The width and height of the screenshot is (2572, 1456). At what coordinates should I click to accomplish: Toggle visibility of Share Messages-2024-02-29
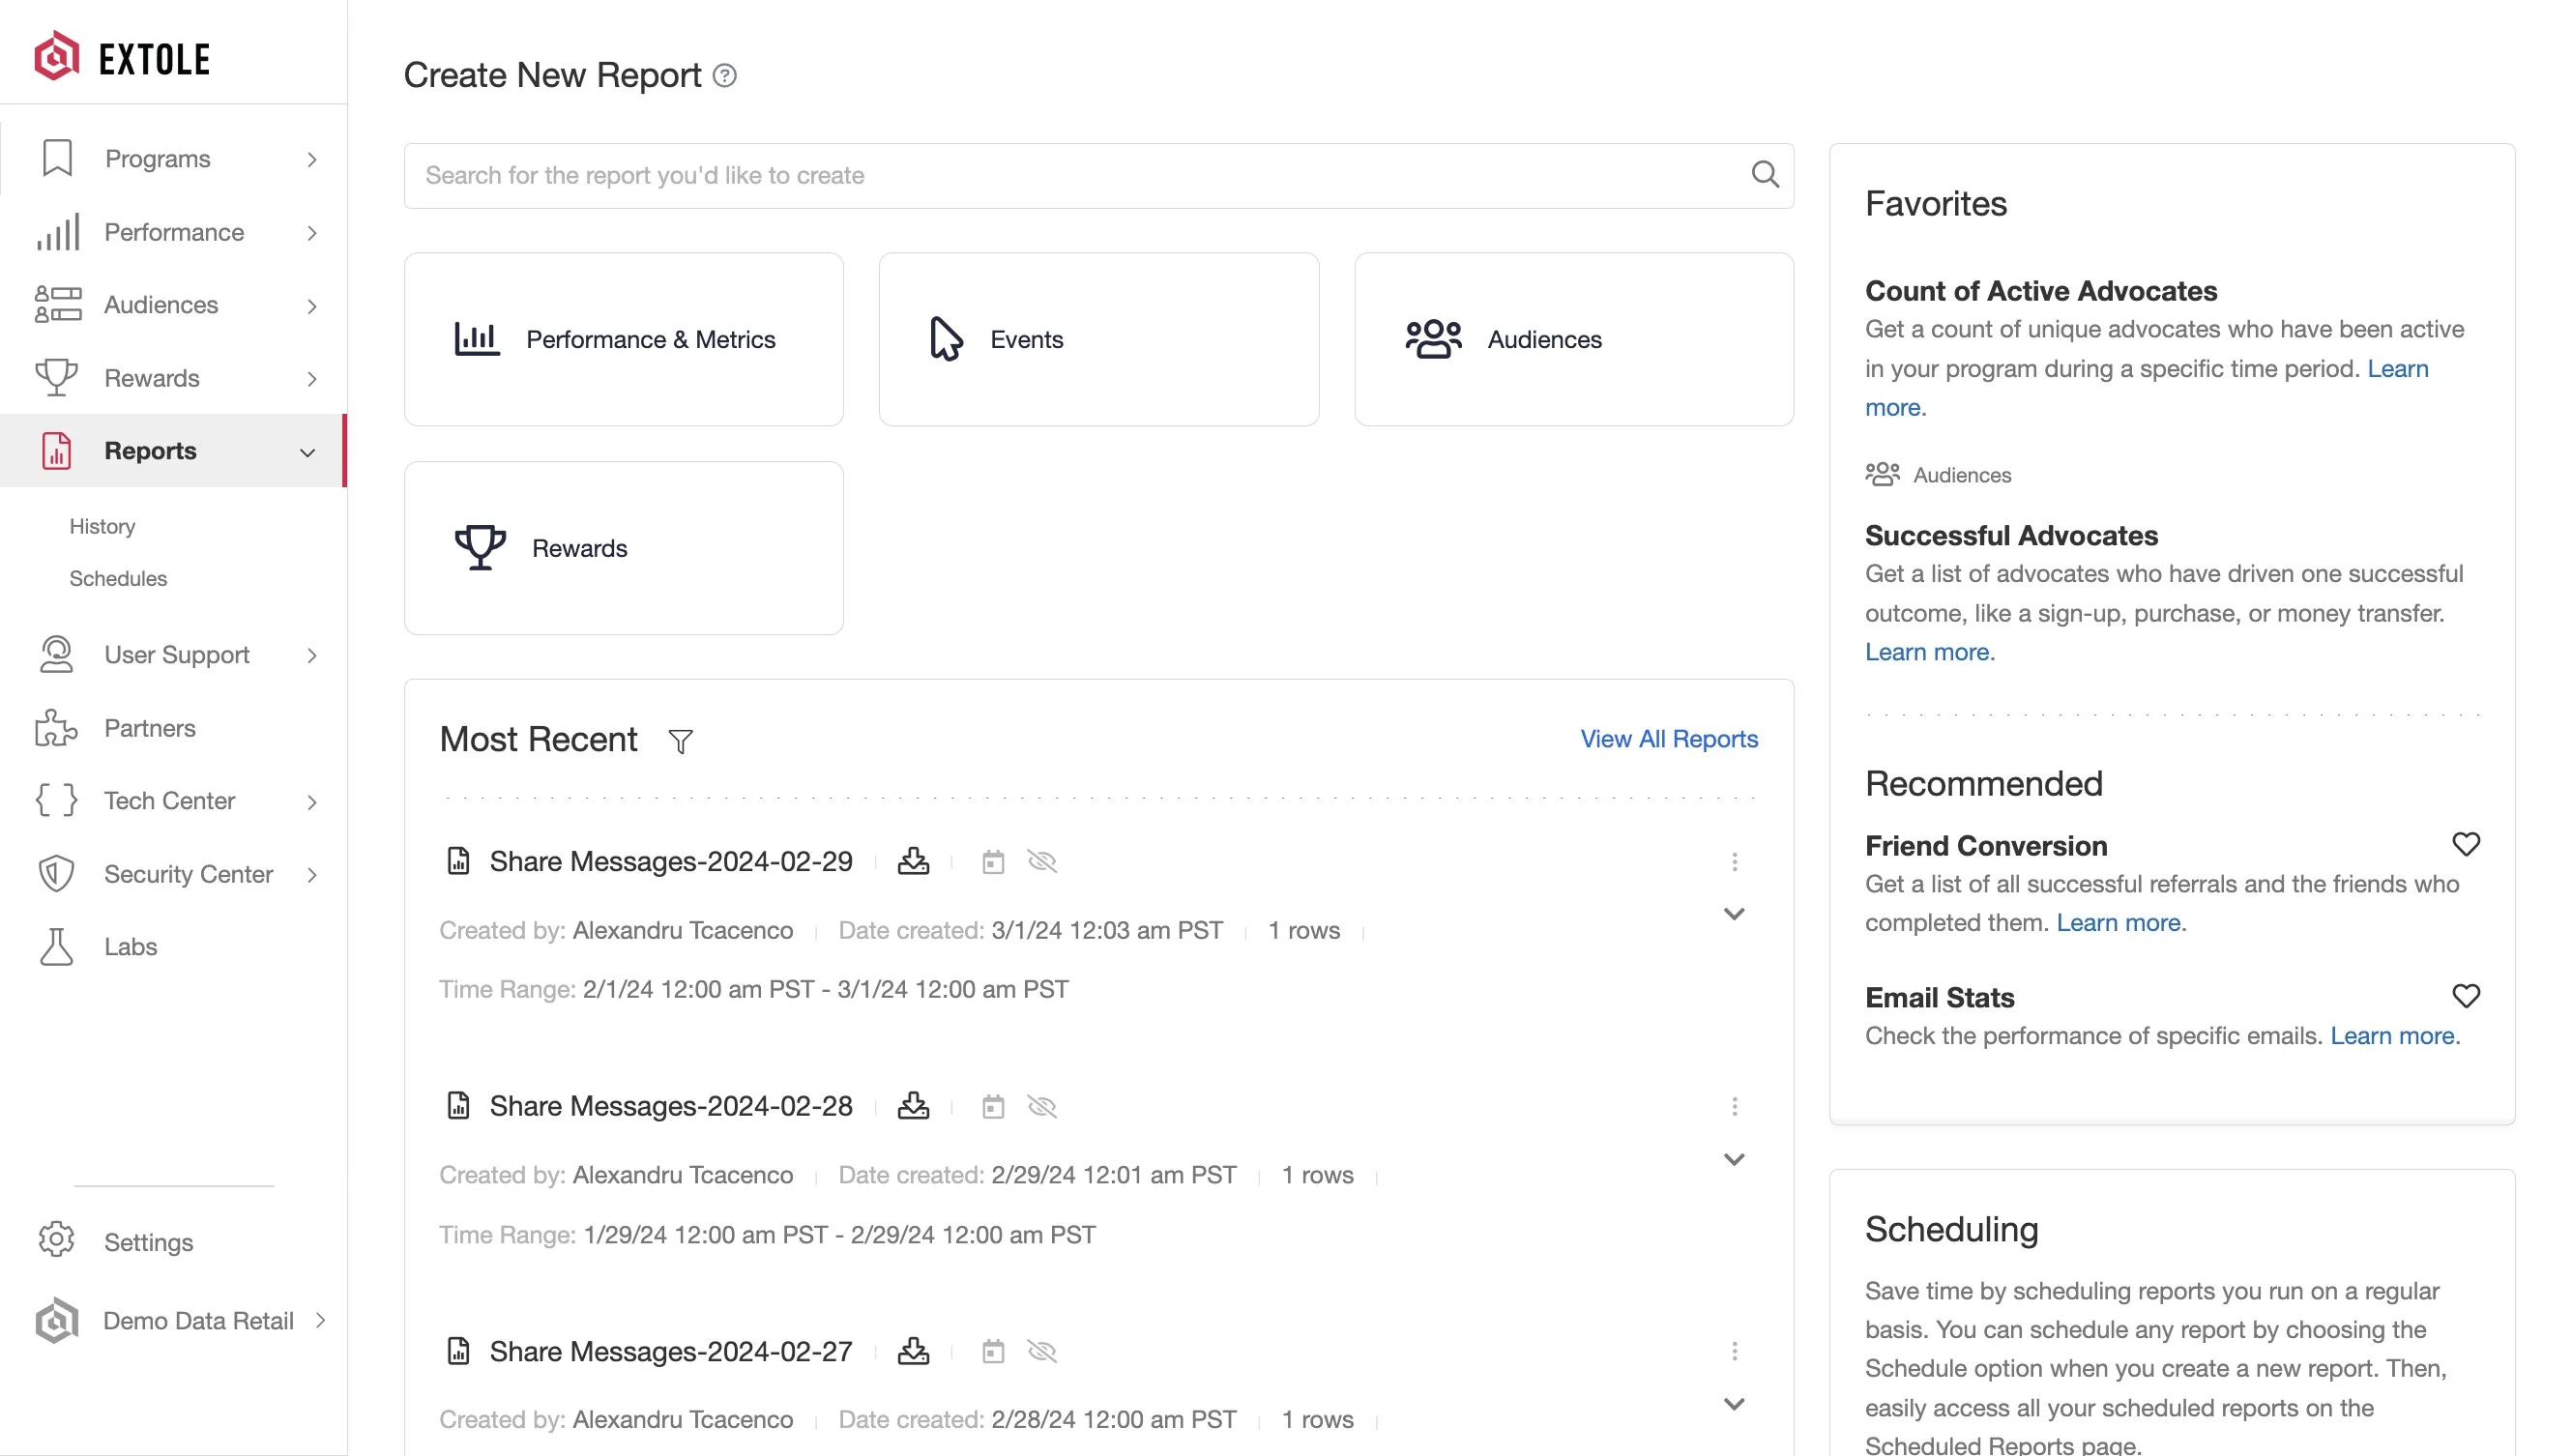(x=1042, y=861)
